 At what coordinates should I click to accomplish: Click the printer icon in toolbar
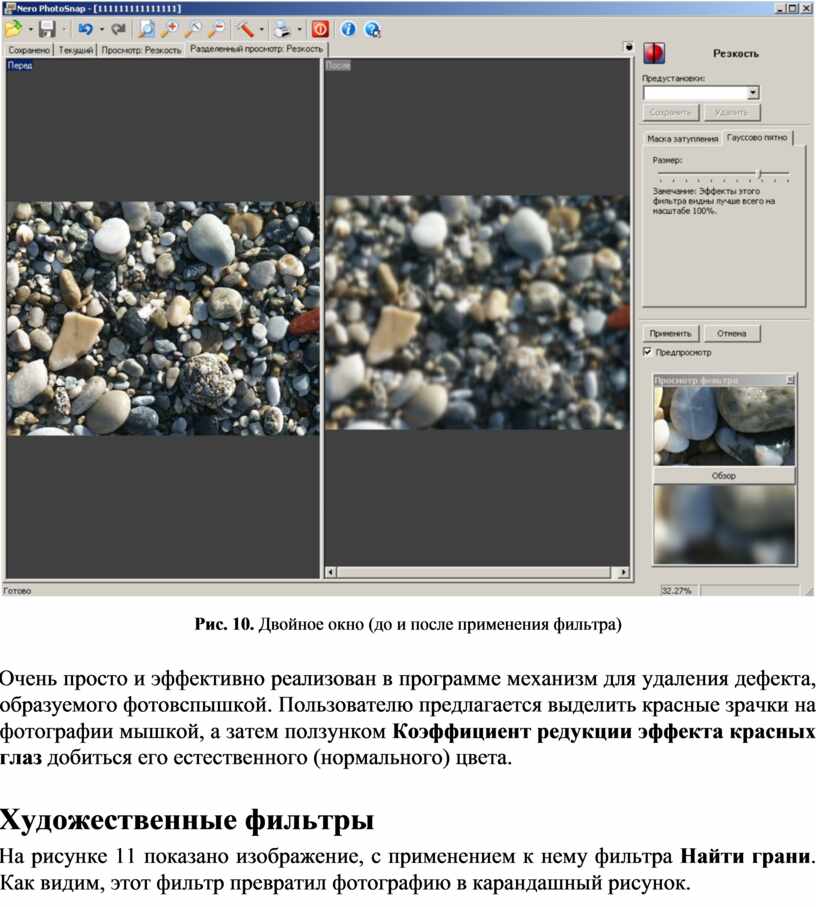283,29
